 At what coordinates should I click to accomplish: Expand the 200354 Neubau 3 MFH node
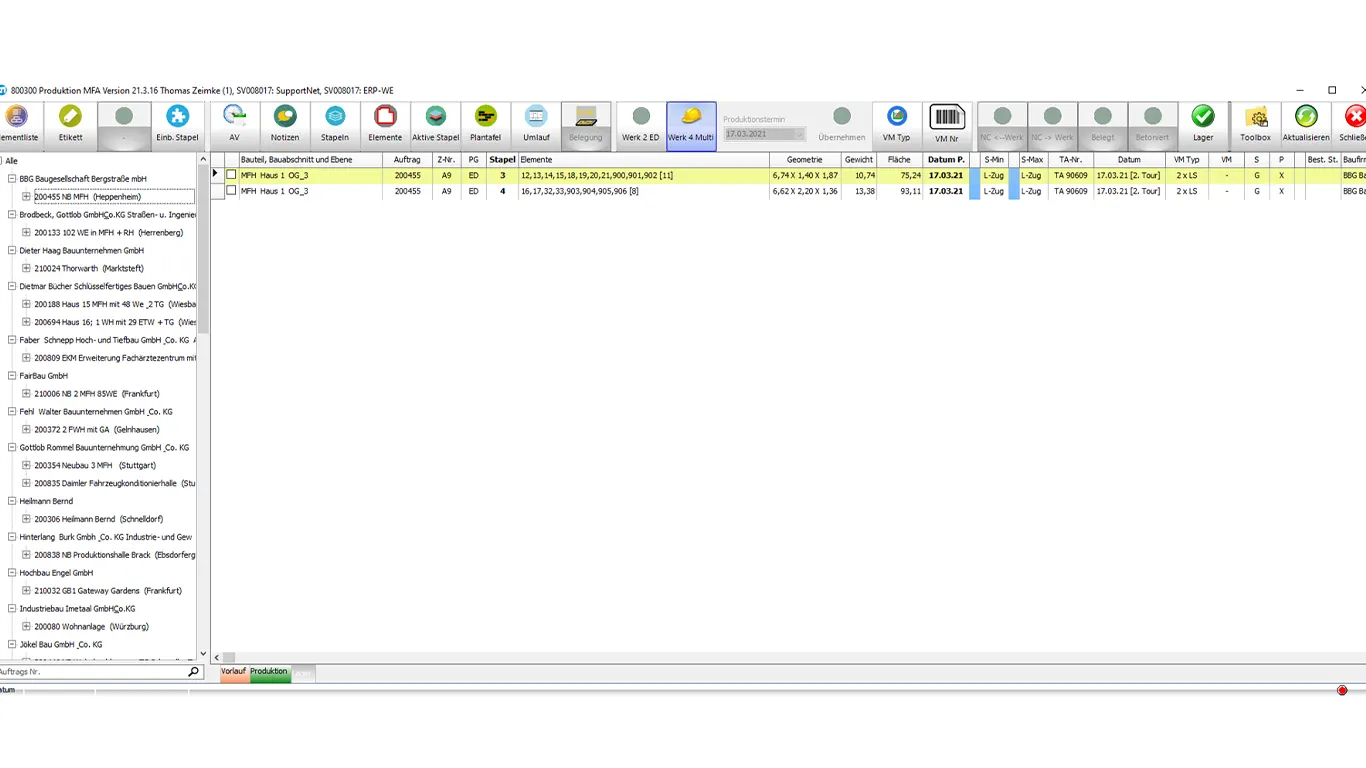click(26, 466)
